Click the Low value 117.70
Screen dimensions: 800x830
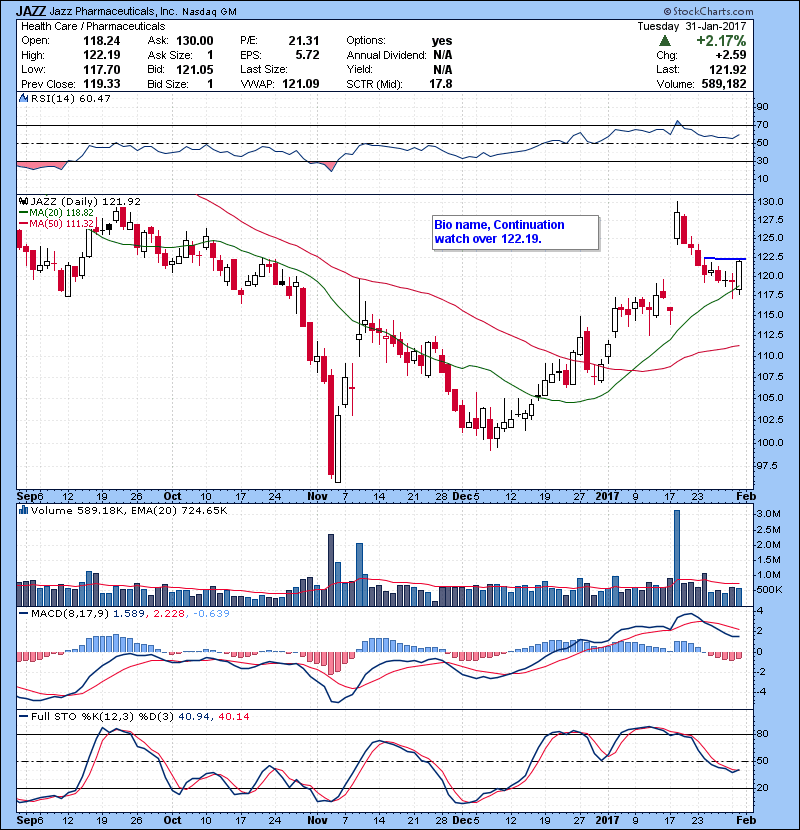pos(102,69)
